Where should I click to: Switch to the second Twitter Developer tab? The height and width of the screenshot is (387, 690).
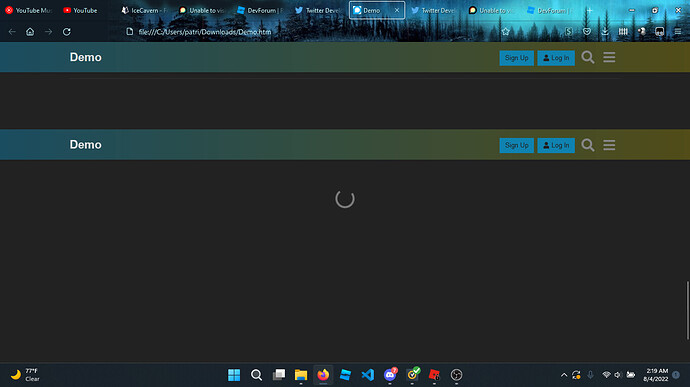434,10
